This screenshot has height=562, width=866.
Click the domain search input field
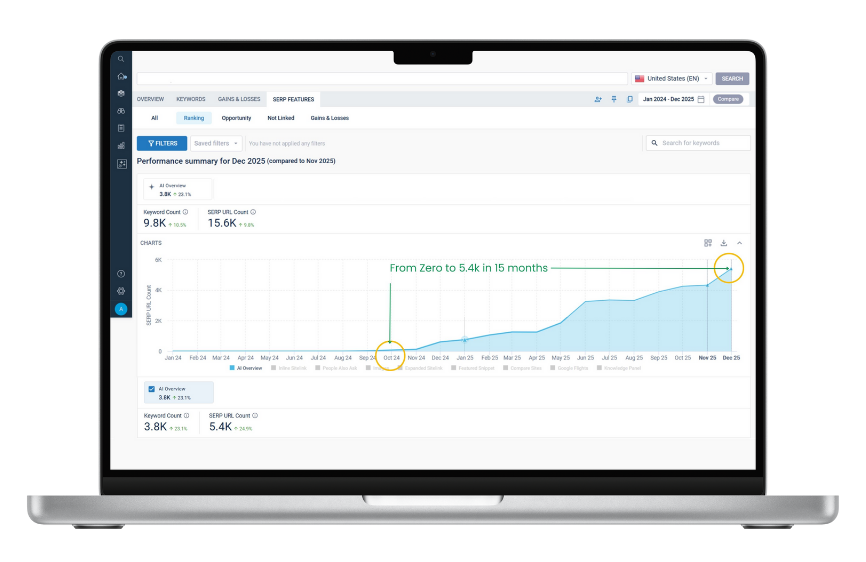click(382, 78)
